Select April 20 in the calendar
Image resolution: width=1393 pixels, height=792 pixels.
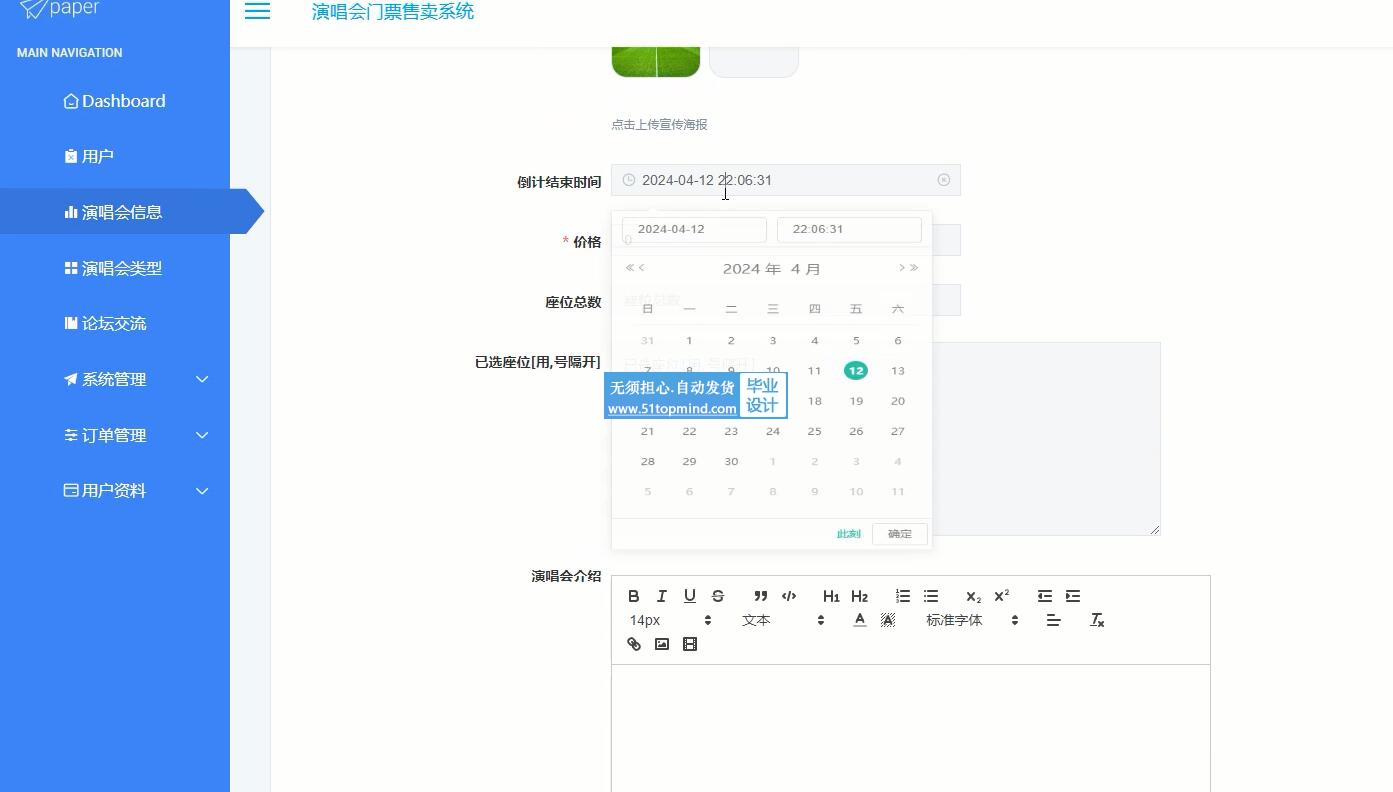(898, 401)
